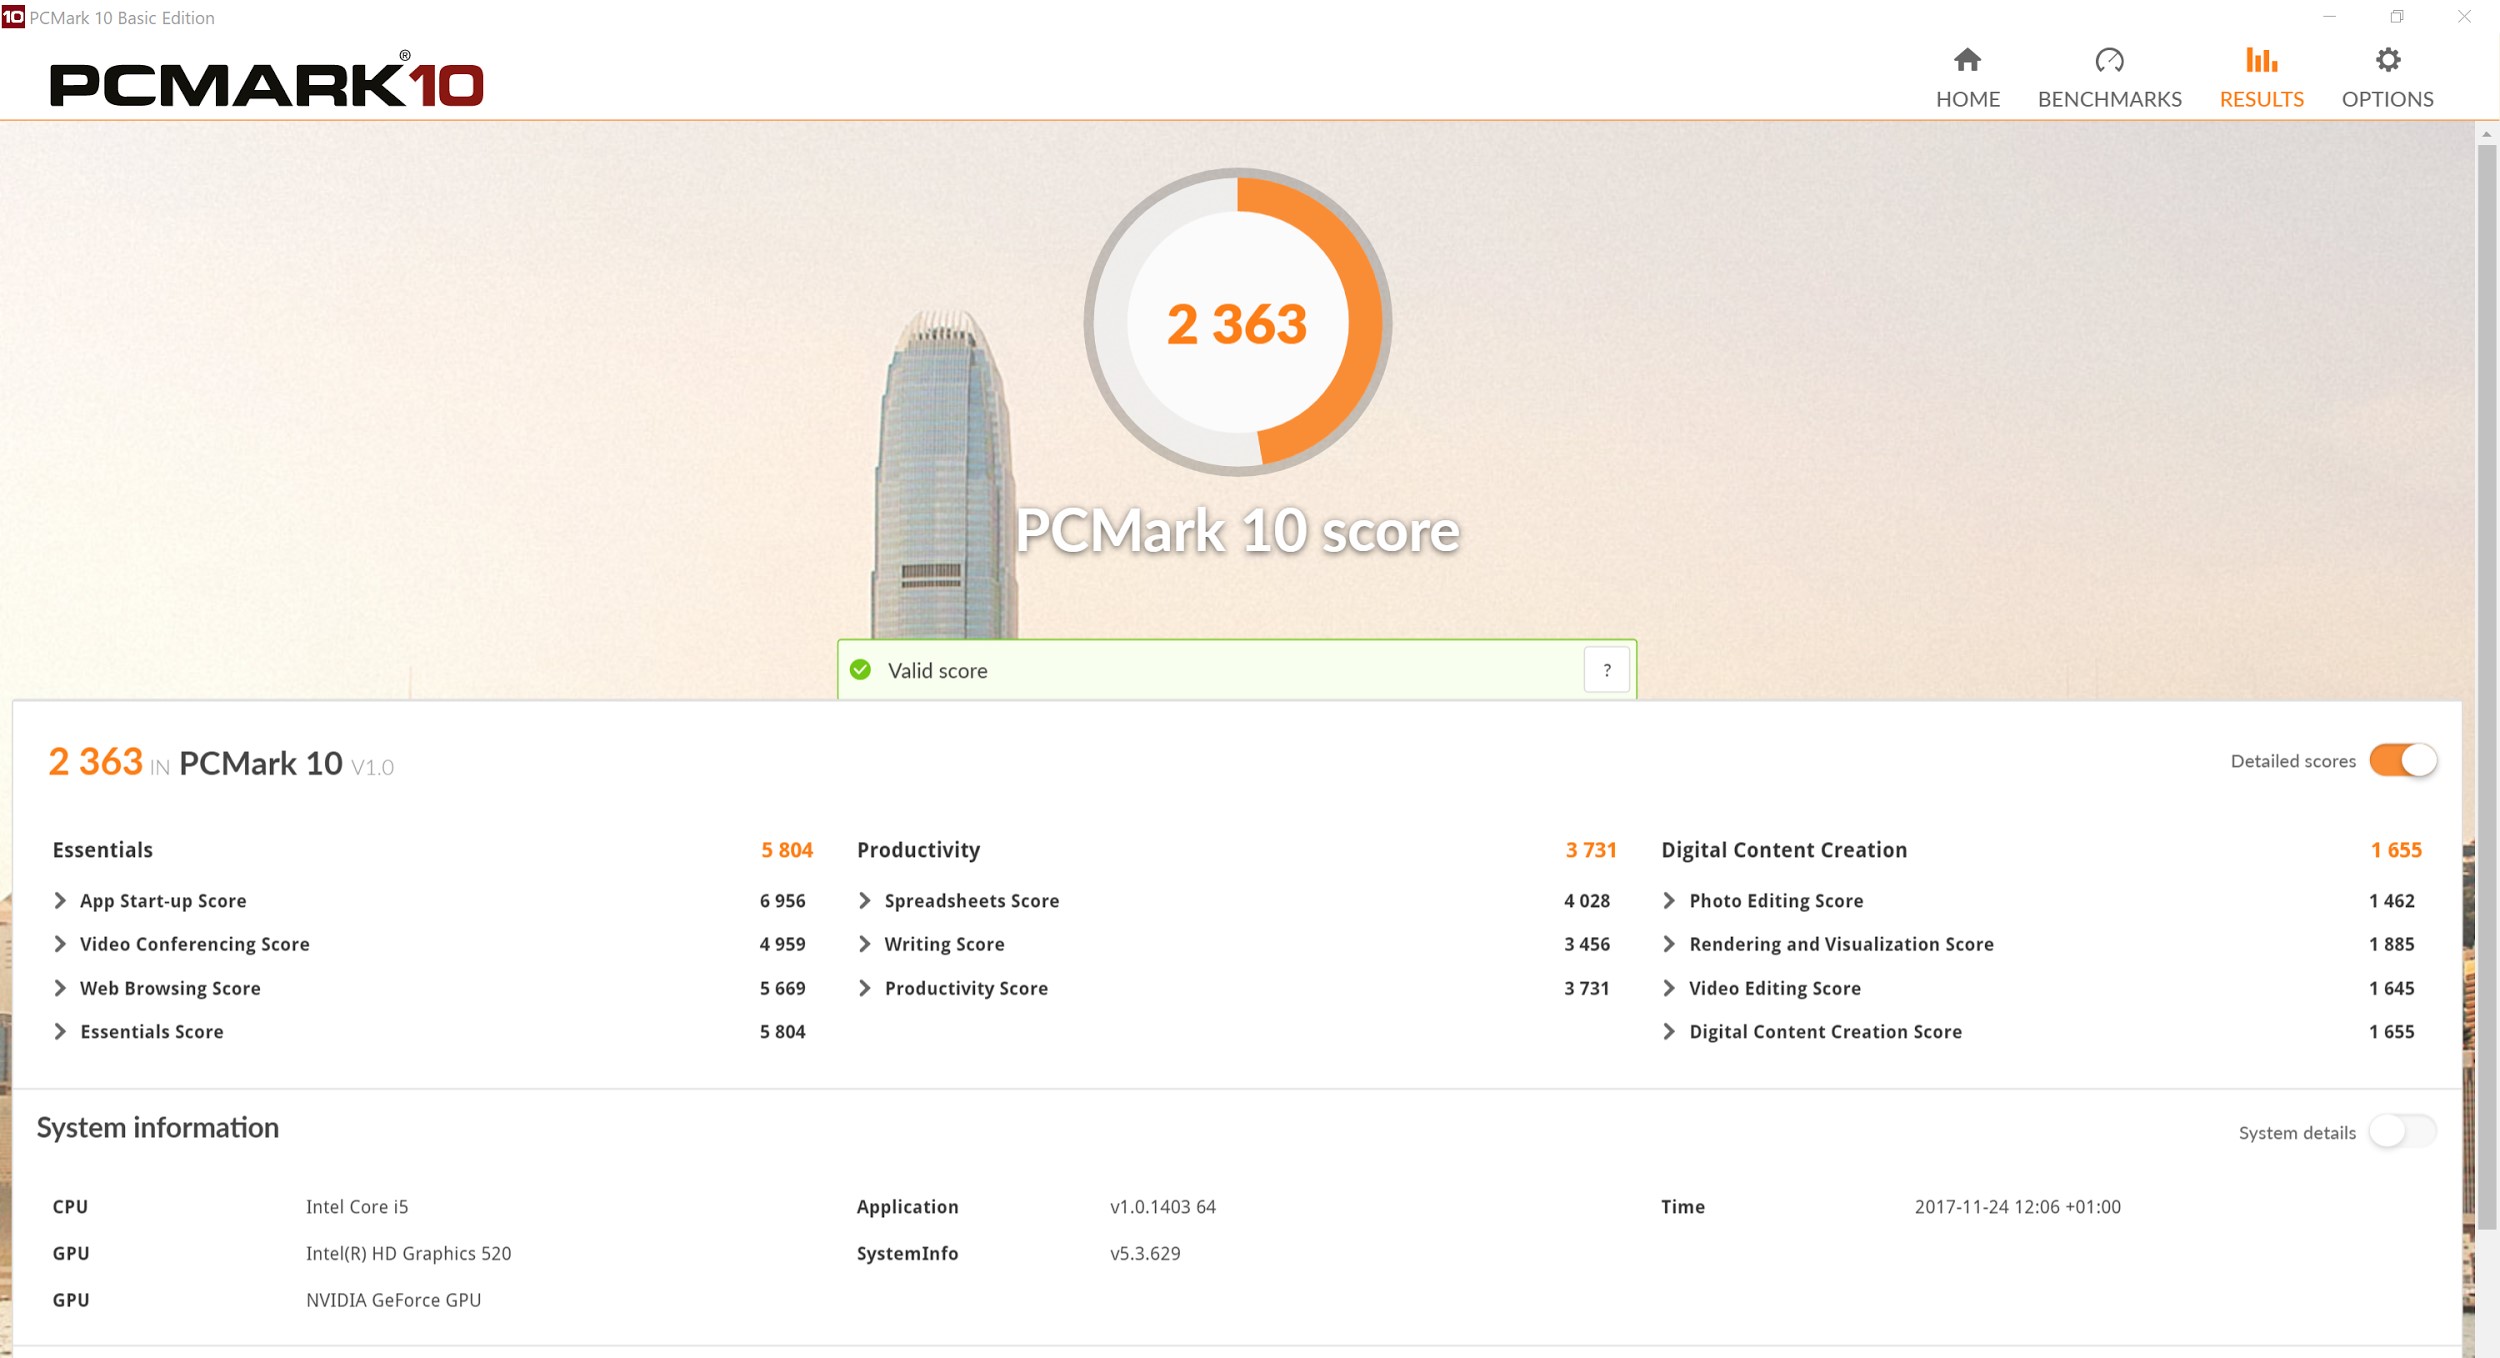The height and width of the screenshot is (1358, 2500).
Task: Open the HOME tab
Action: pos(1967,78)
